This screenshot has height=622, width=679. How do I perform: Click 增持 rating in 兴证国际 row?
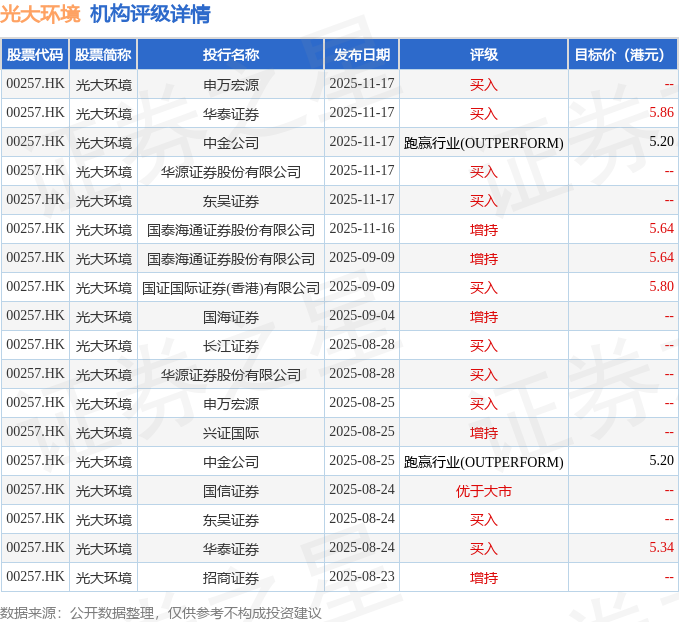click(484, 433)
